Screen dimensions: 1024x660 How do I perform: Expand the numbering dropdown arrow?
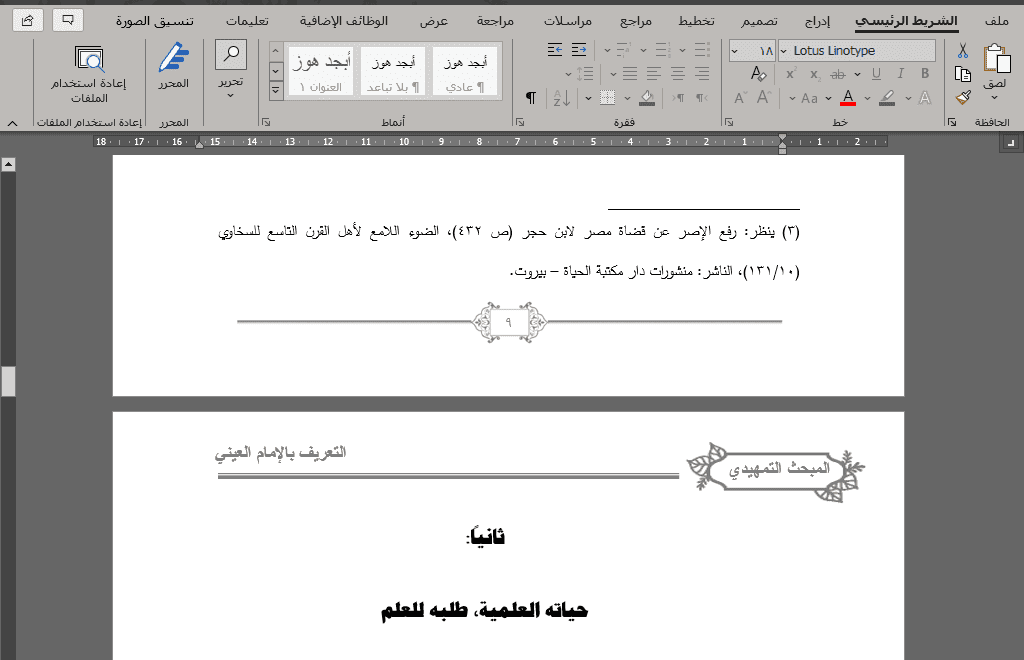tap(643, 50)
